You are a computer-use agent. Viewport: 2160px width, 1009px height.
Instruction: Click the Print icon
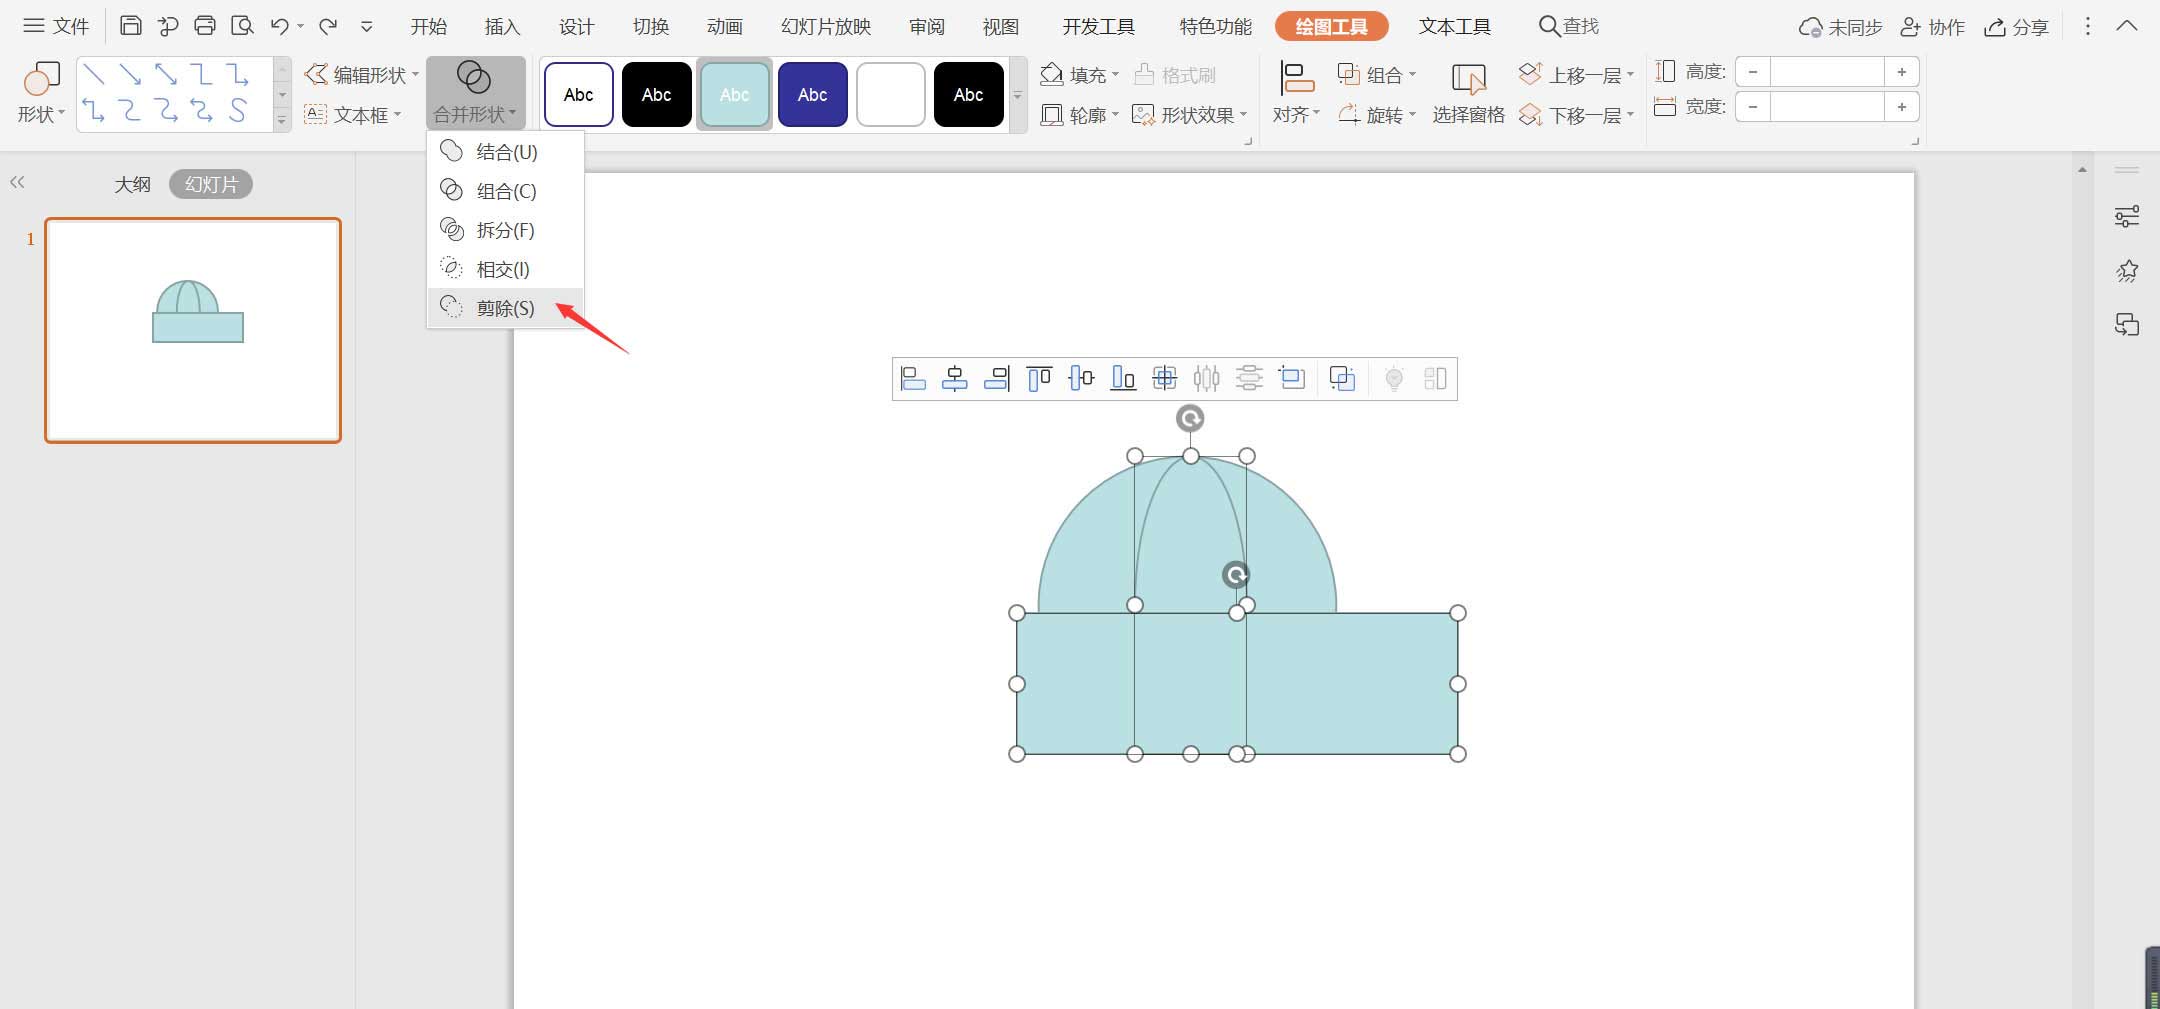tap(206, 25)
